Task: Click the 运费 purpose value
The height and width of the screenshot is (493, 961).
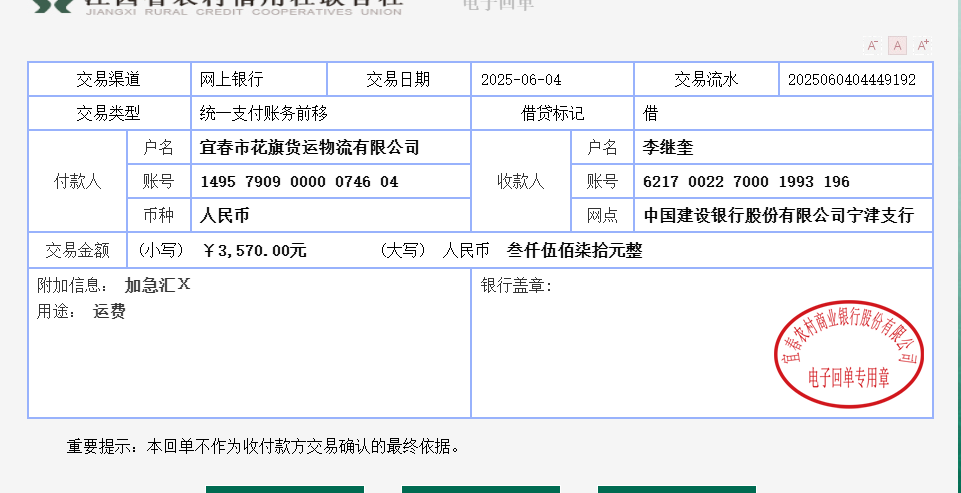Action: 109,311
